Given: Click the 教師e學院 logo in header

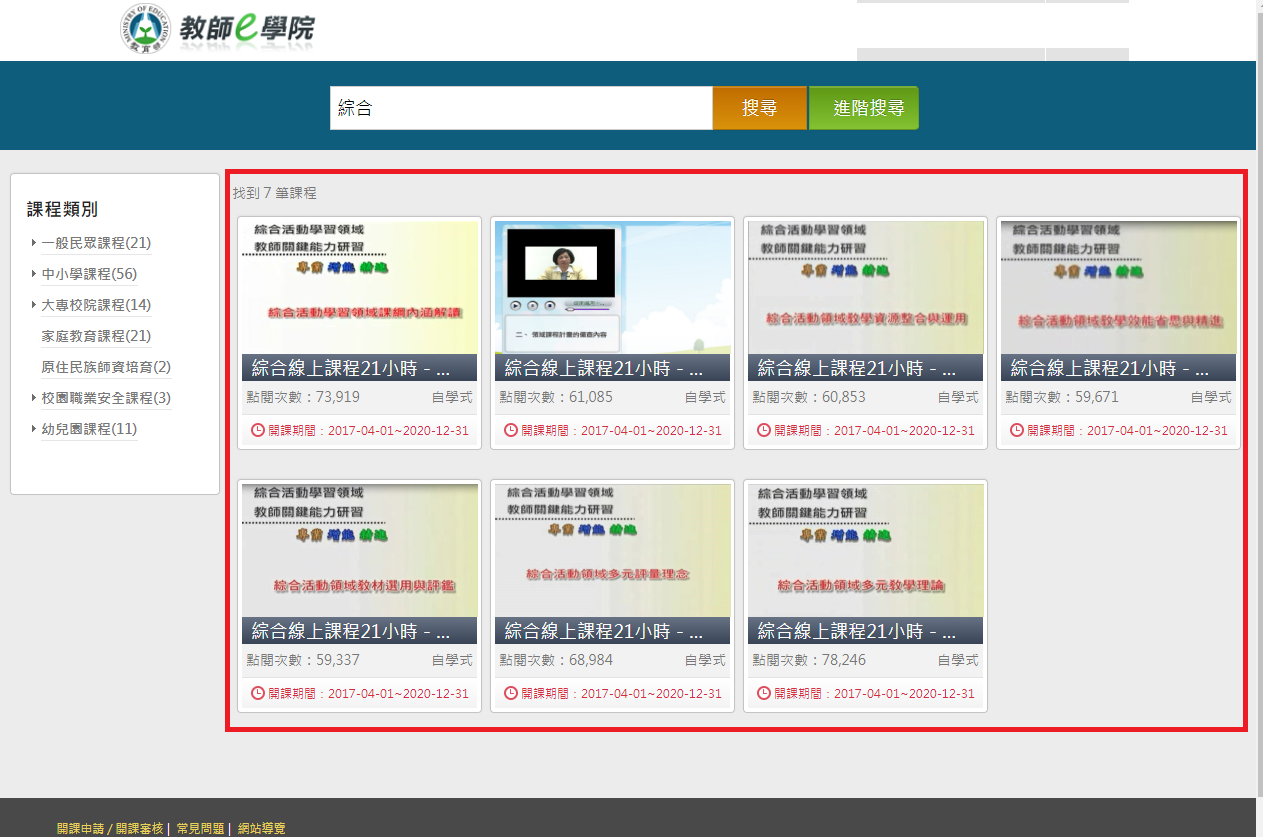Looking at the screenshot, I should click(216, 29).
